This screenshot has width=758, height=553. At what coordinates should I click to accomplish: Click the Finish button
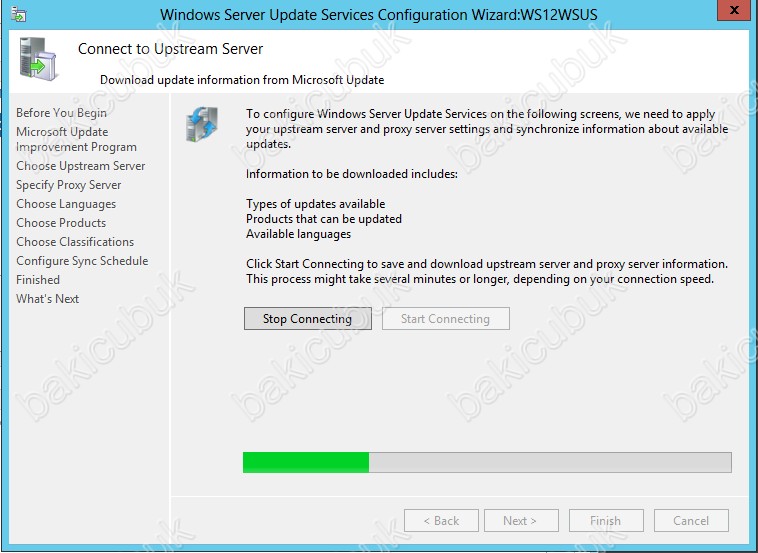(x=606, y=521)
